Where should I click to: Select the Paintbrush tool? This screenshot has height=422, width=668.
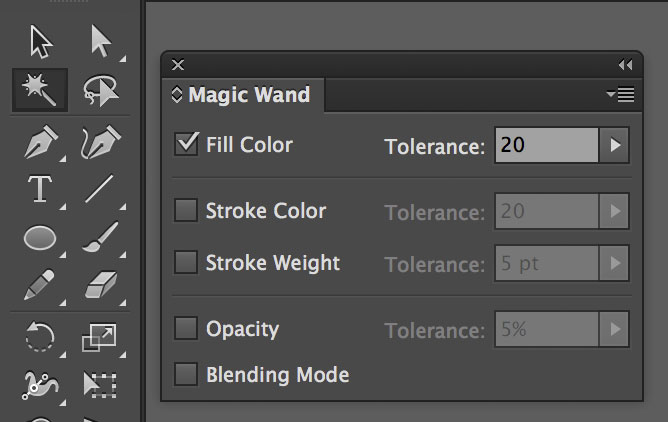(x=100, y=237)
